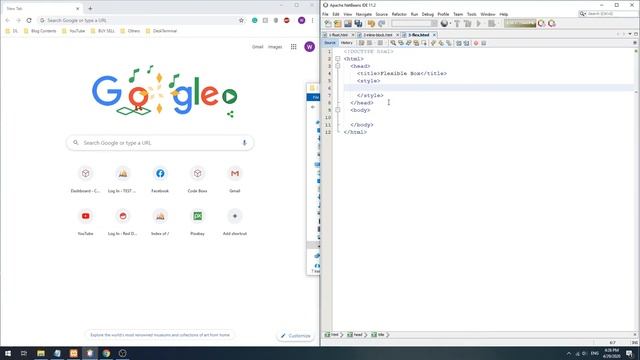Open the Facebook shortcut tile

pyautogui.click(x=160, y=179)
